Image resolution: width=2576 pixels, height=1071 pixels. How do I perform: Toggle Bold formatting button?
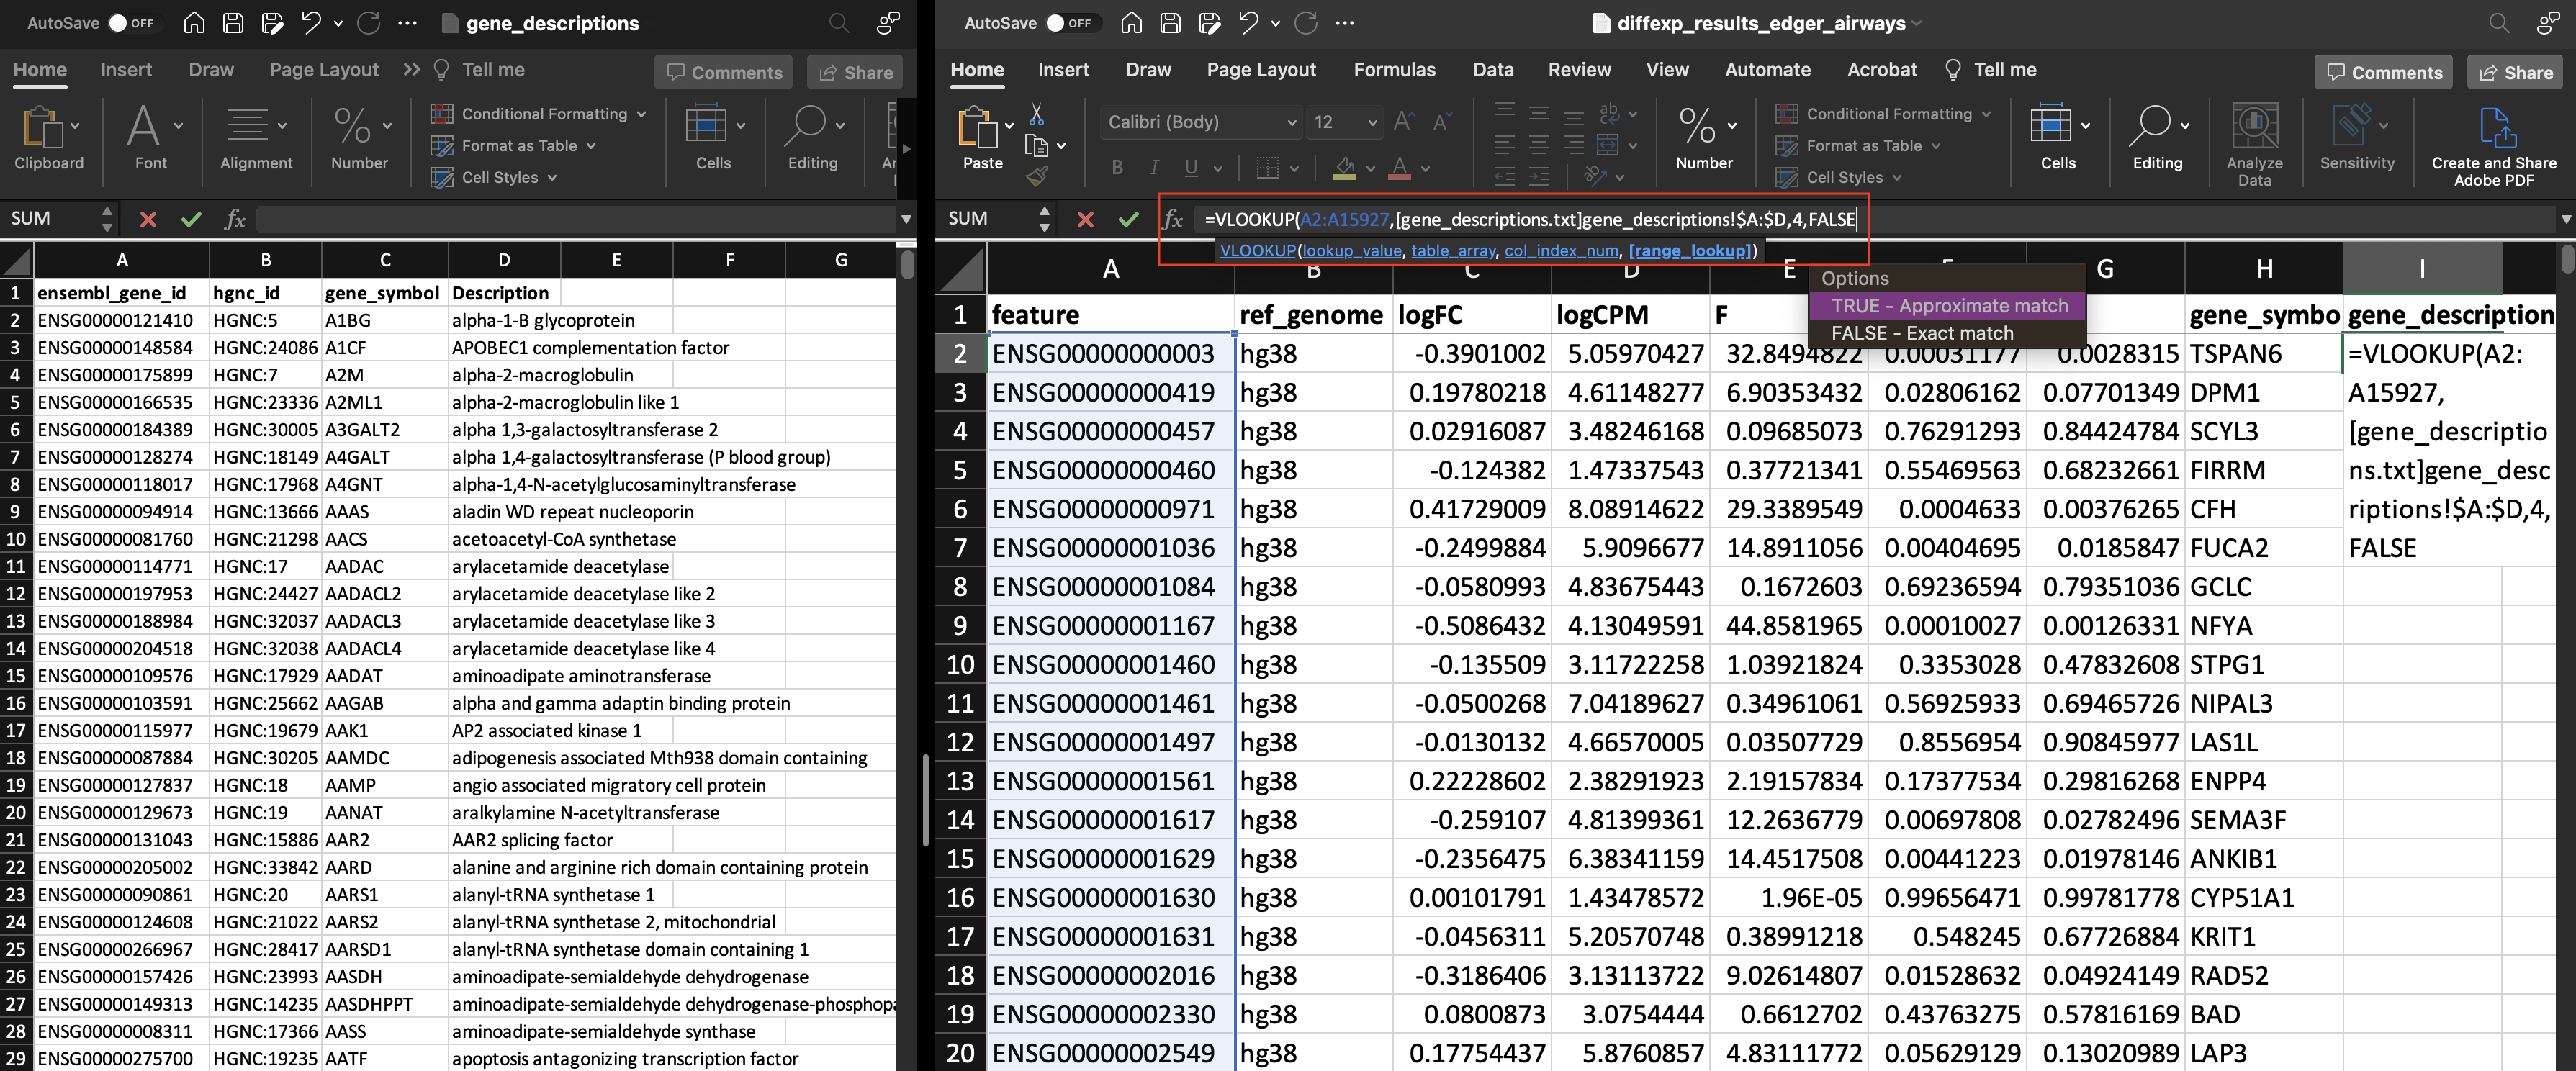(x=1117, y=168)
